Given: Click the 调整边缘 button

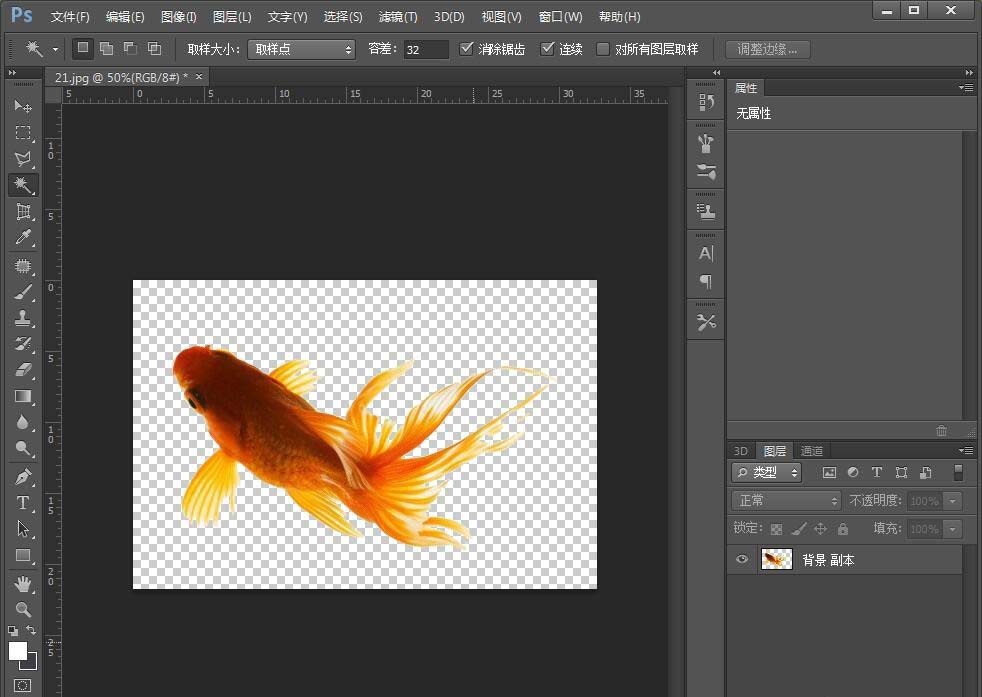Looking at the screenshot, I should pos(767,48).
